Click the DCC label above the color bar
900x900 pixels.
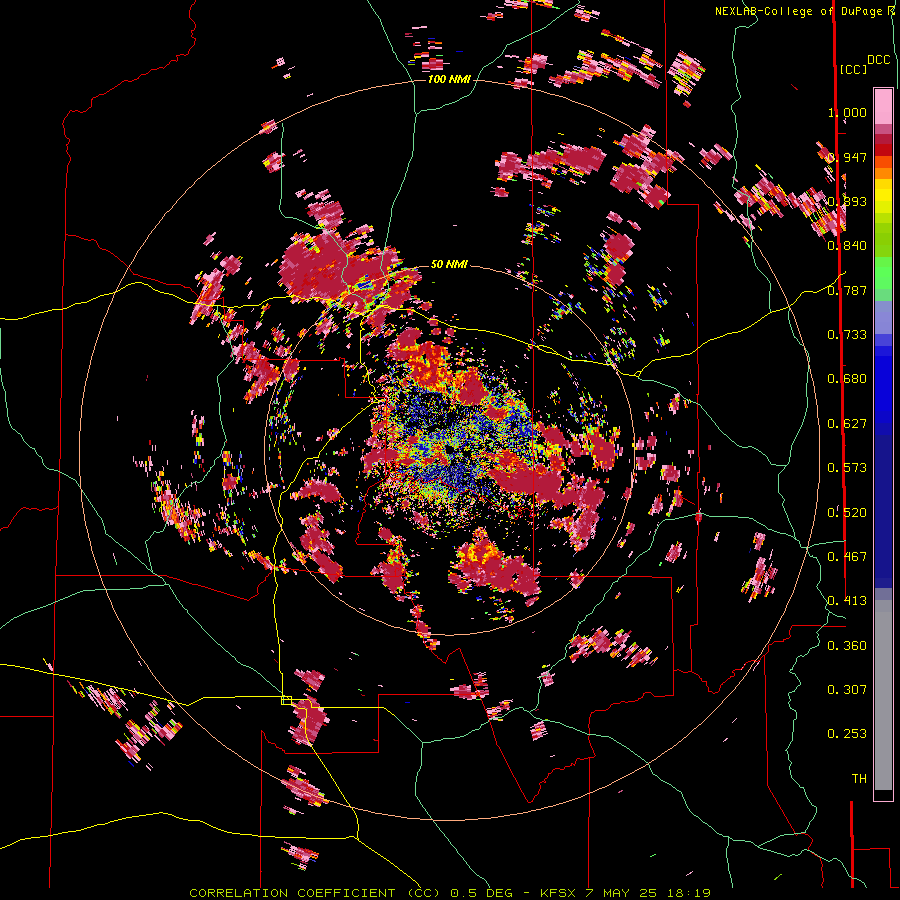point(878,60)
